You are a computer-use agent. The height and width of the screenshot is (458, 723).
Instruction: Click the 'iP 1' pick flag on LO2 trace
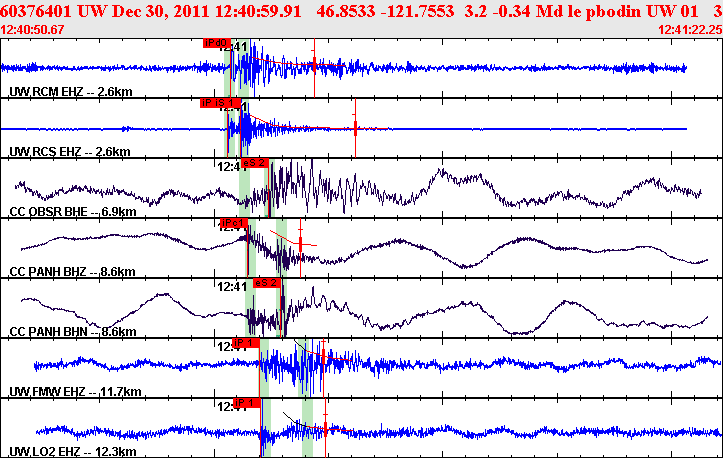coord(247,403)
